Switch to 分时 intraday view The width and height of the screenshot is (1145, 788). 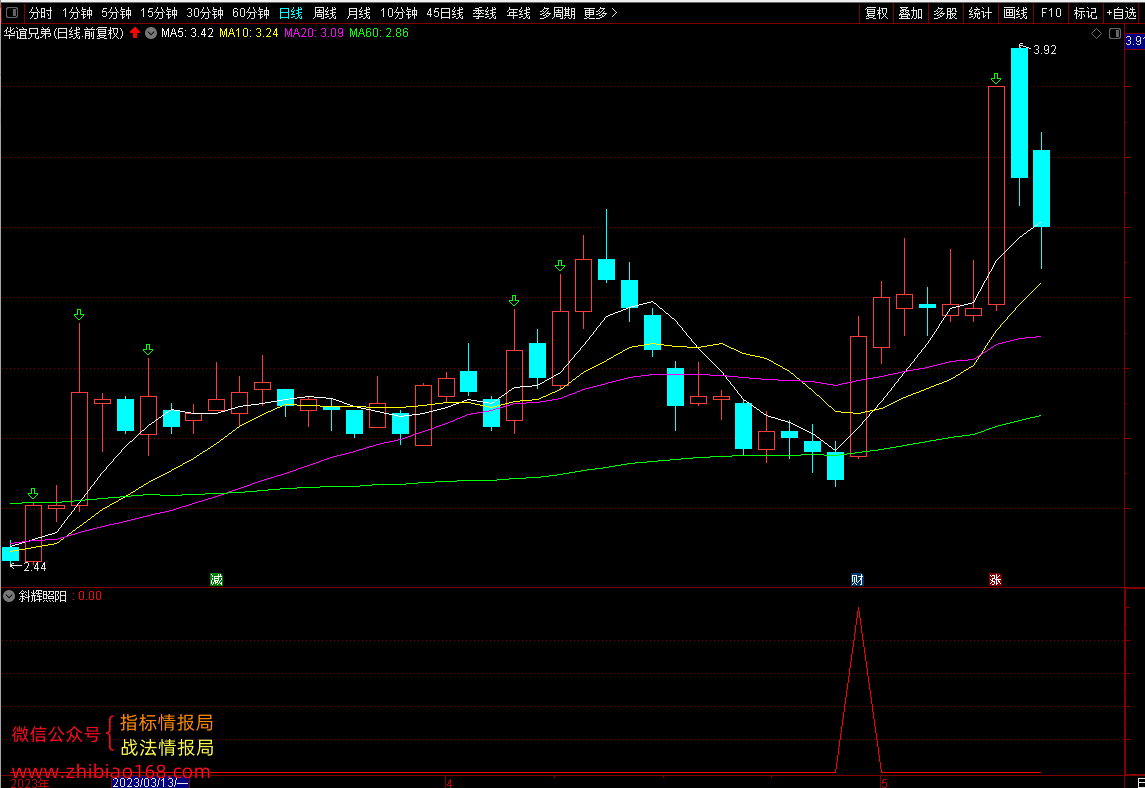[40, 13]
